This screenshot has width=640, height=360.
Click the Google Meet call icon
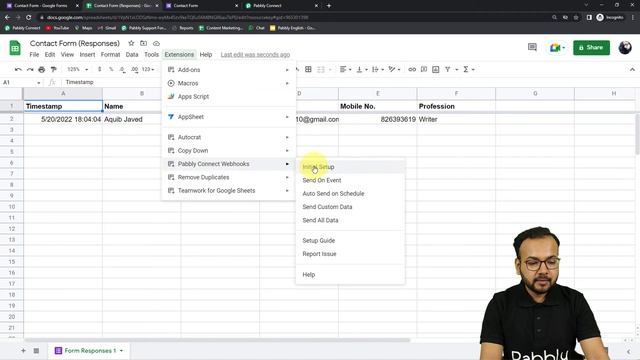click(555, 48)
